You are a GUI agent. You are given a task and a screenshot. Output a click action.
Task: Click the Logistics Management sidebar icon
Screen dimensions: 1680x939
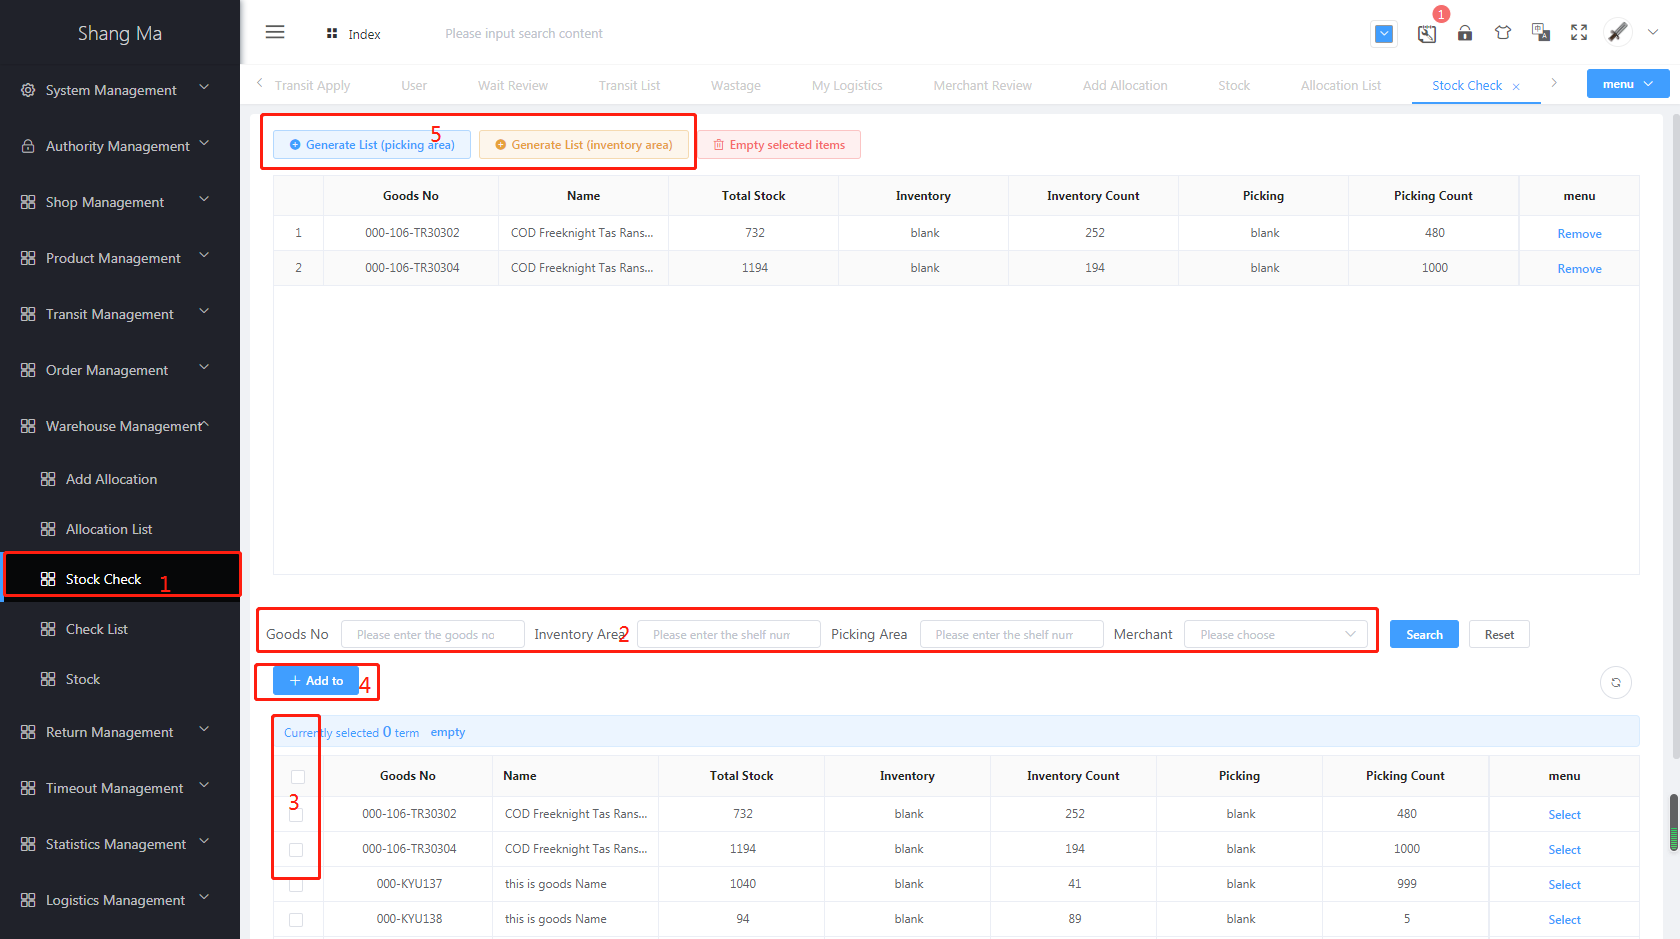coord(28,900)
